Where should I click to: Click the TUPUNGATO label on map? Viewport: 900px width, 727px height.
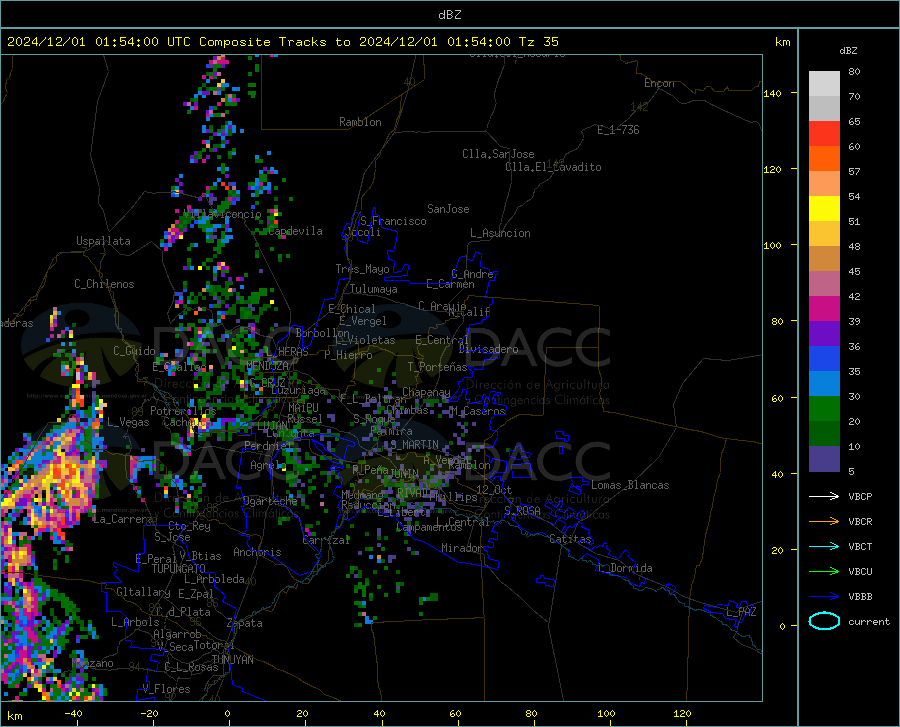179,569
